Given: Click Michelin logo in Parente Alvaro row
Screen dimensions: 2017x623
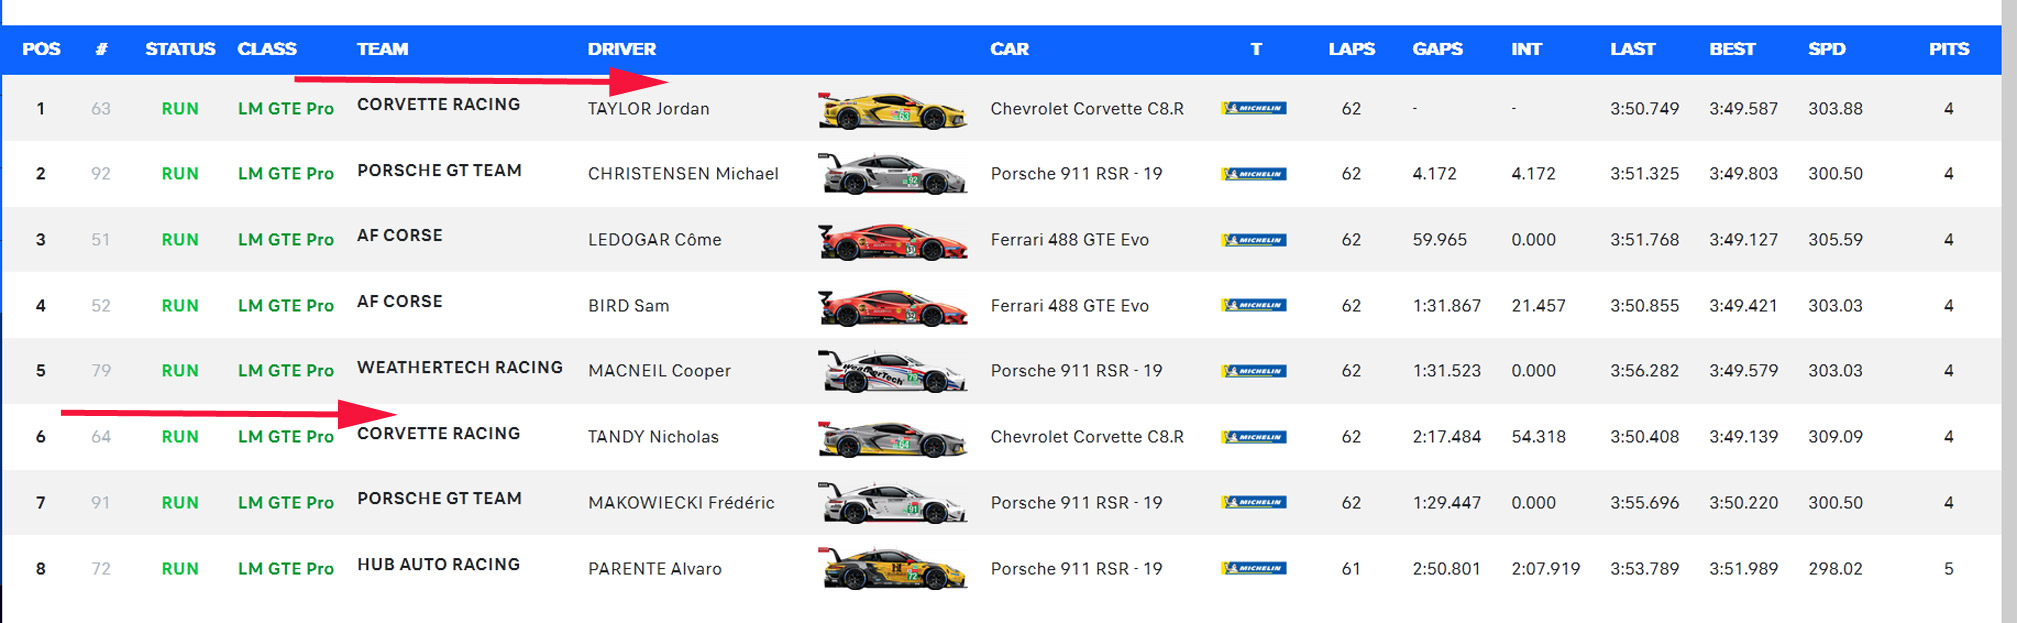Looking at the screenshot, I should coord(1254,568).
